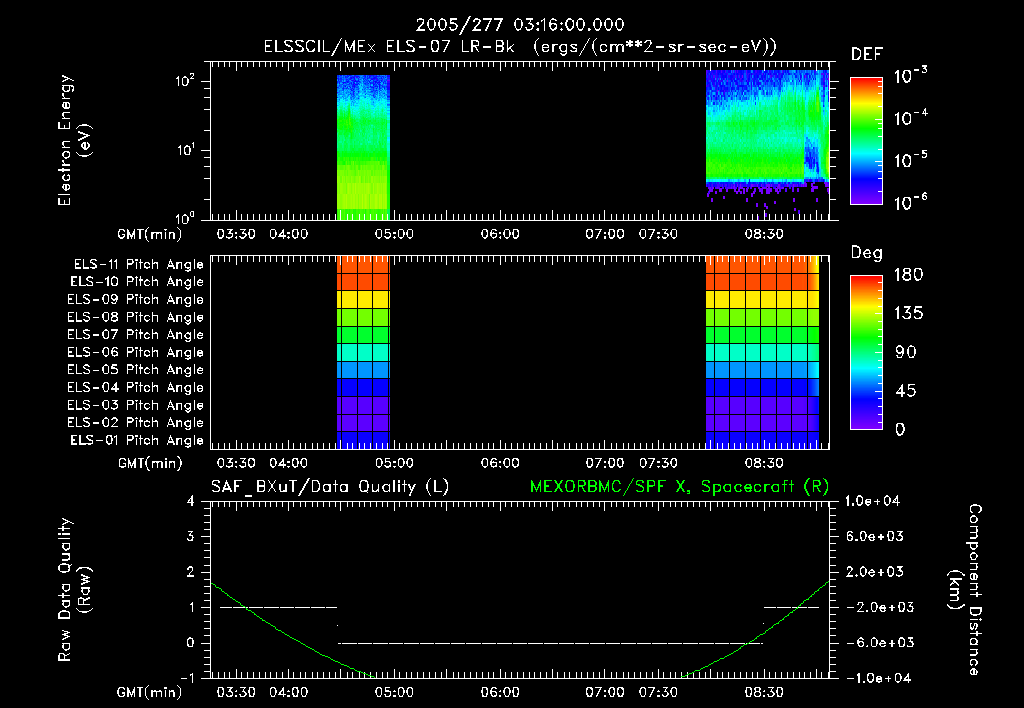
Task: Click the electron spectrogram data near 05:00
Action: pos(363,147)
